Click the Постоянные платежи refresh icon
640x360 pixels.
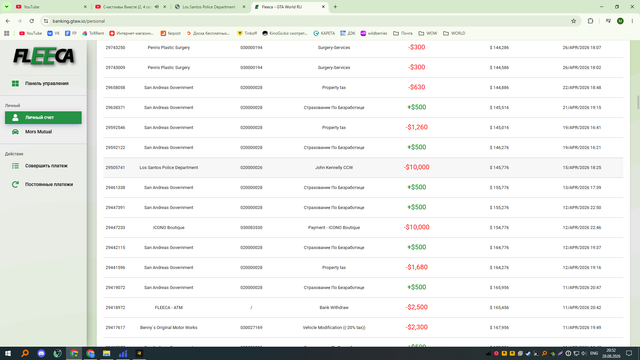pos(15,184)
